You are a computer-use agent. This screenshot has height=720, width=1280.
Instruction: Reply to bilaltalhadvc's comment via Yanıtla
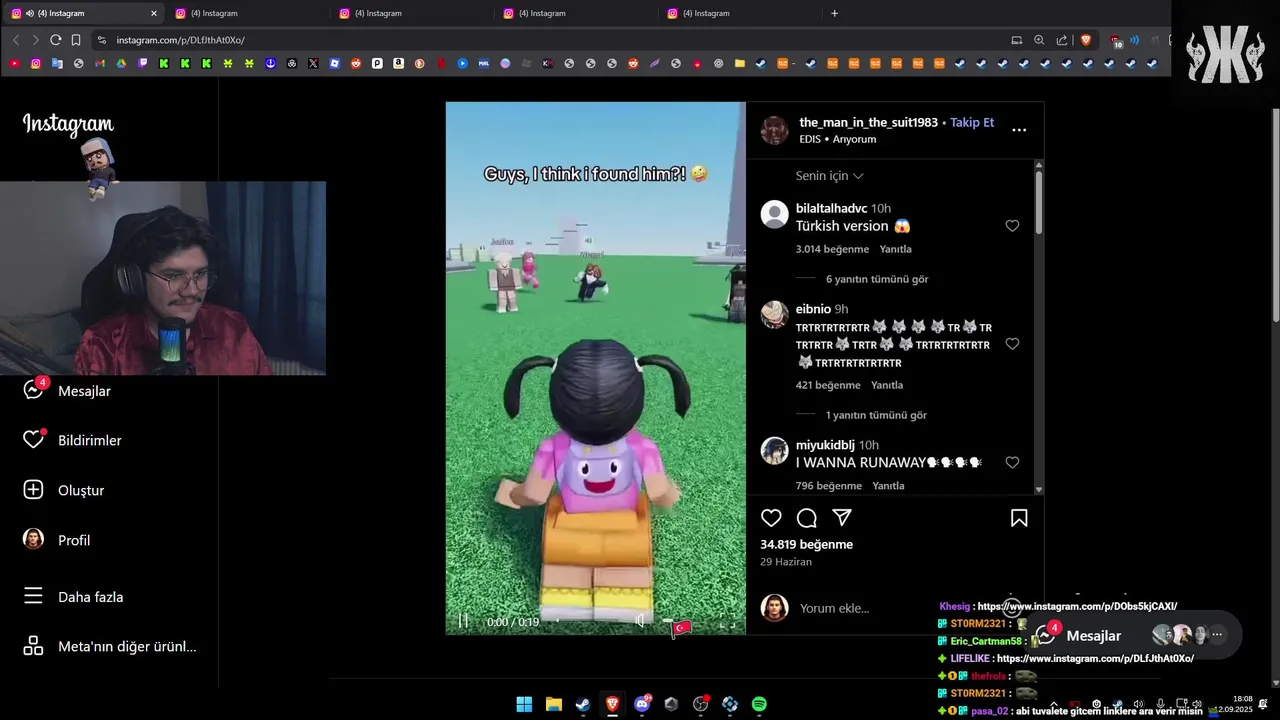click(x=895, y=249)
